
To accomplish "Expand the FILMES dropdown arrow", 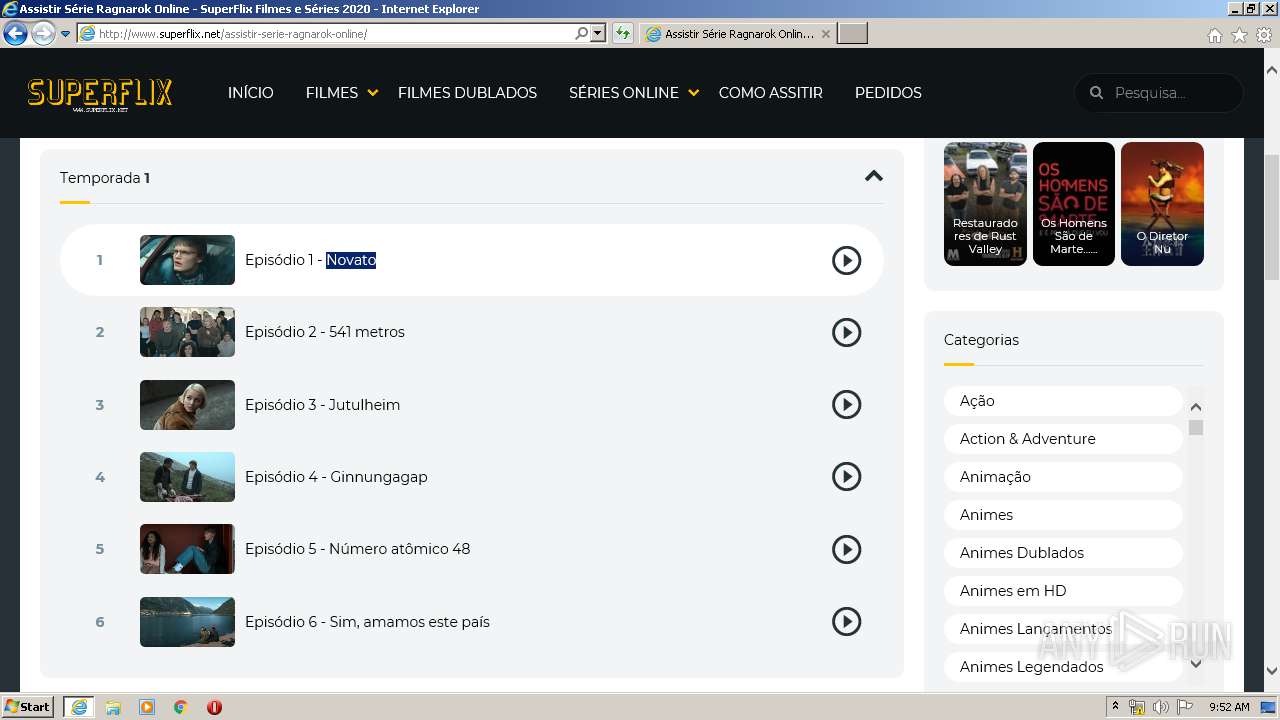I will tap(372, 93).
